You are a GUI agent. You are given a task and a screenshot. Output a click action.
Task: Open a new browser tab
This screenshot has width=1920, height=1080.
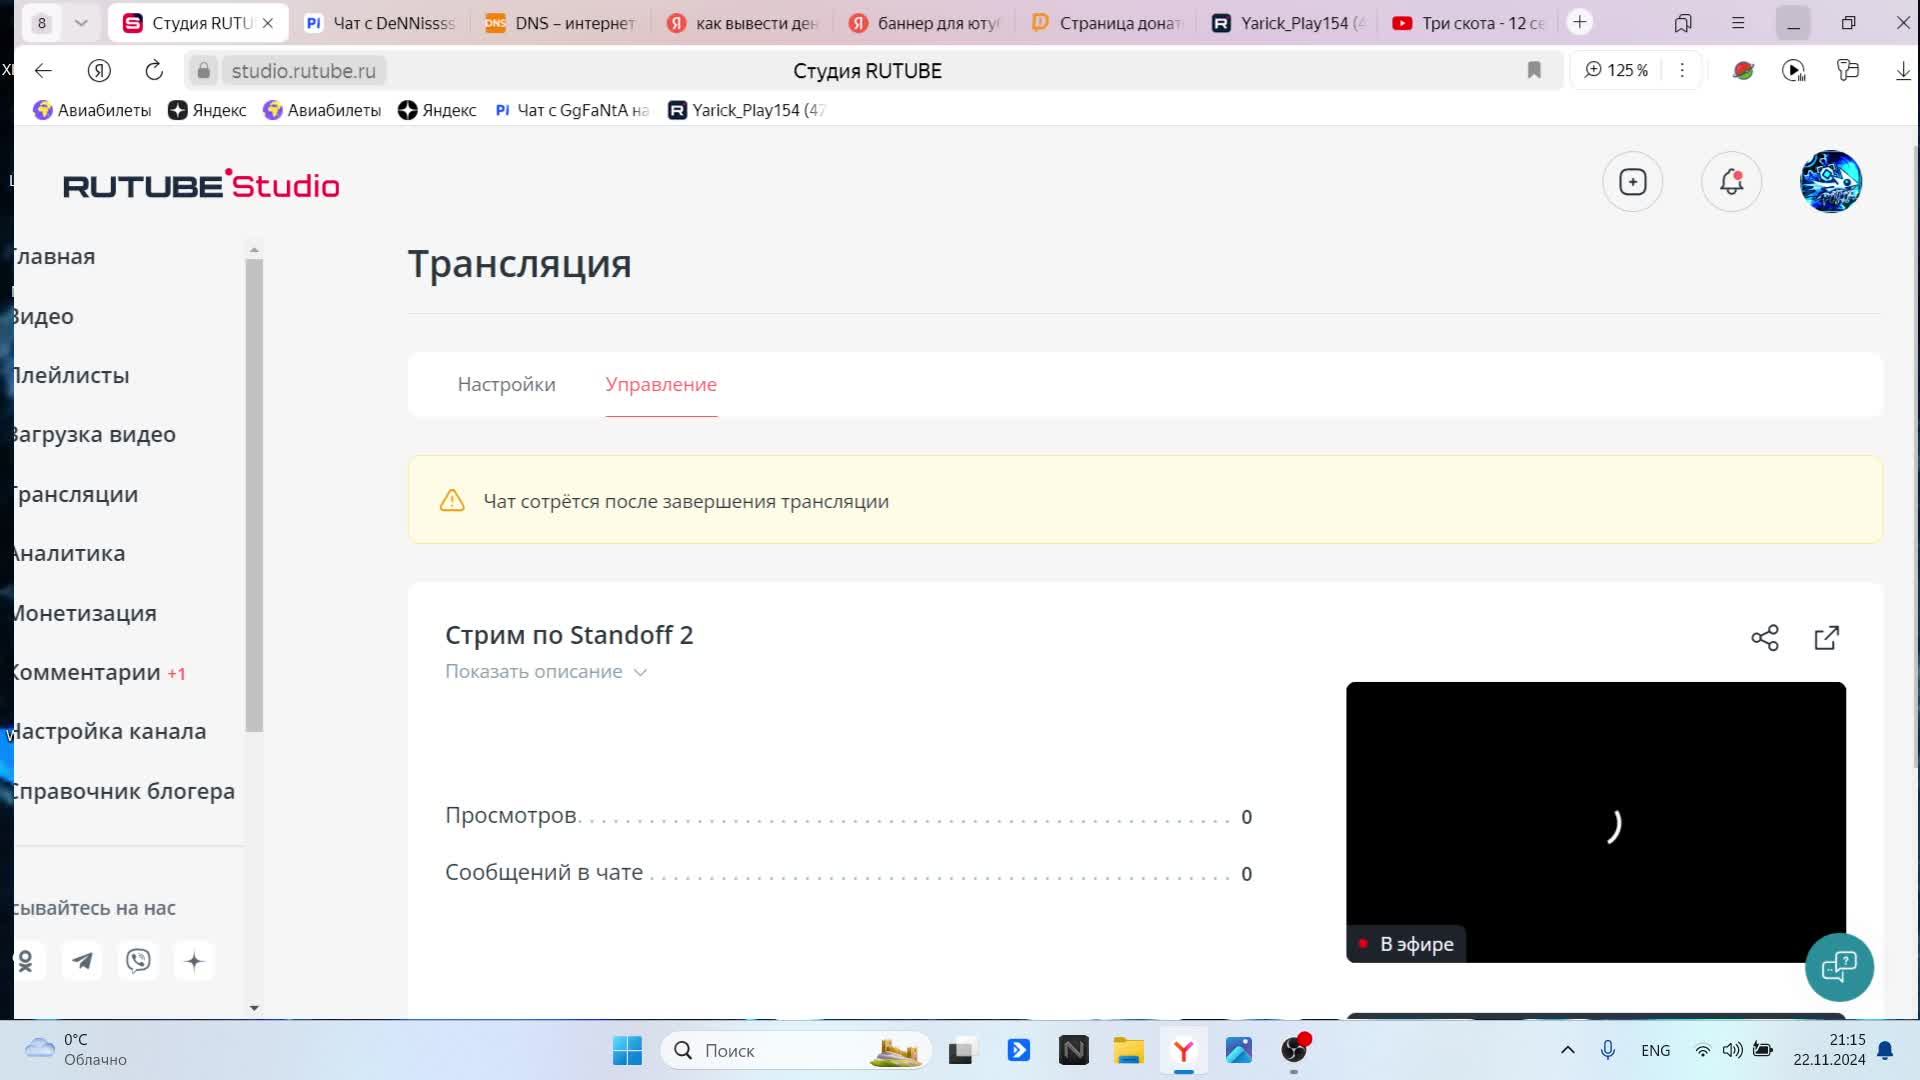click(1580, 22)
